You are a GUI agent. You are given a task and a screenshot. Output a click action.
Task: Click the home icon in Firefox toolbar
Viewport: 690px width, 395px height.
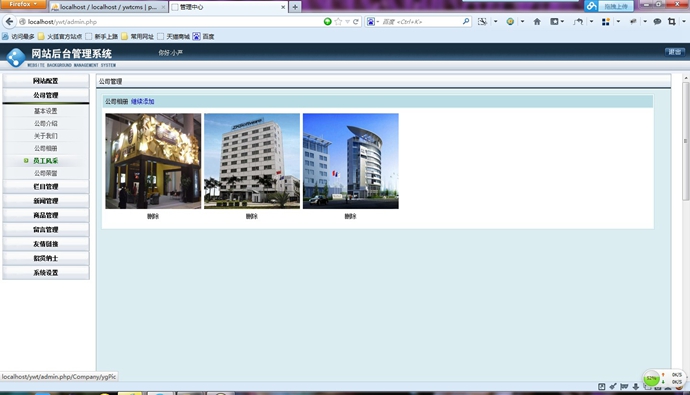(x=537, y=22)
